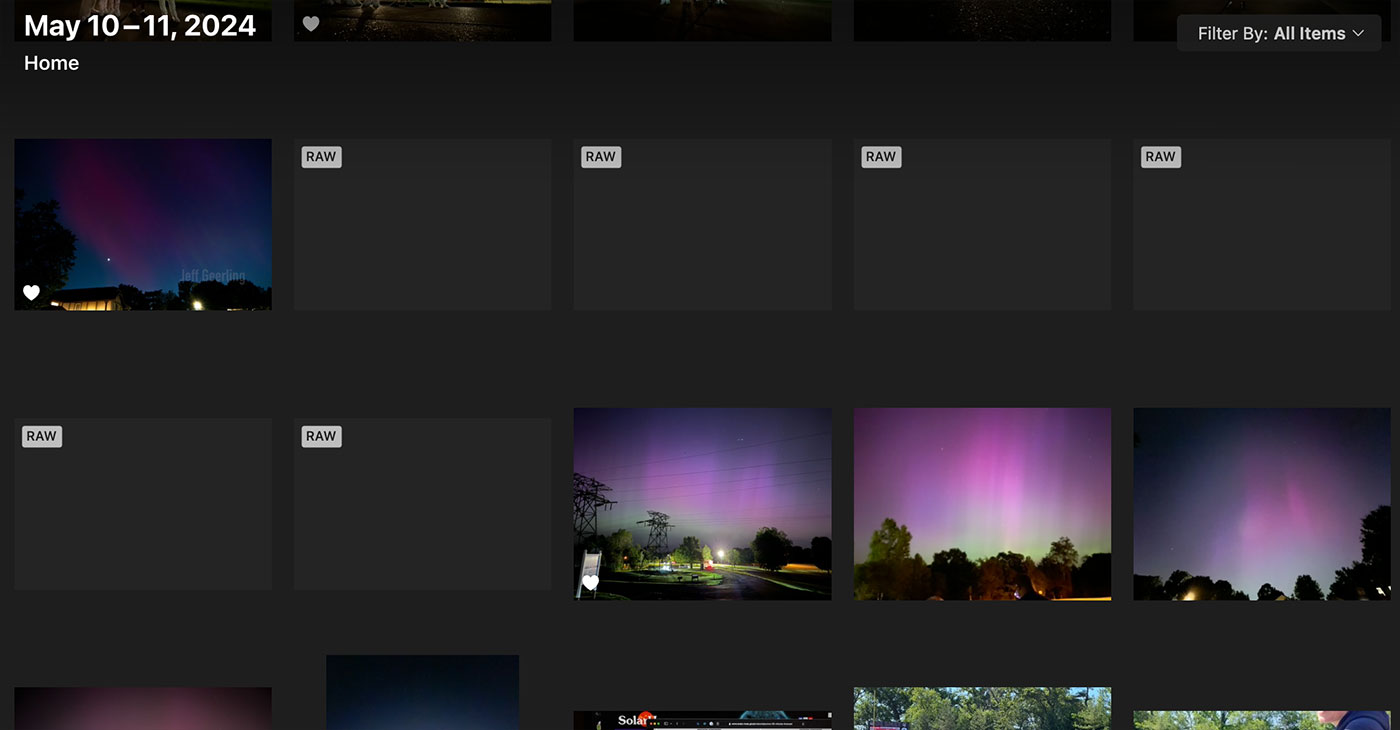
Task: Select the pink and green aurora over trees photo
Action: pyautogui.click(x=982, y=504)
